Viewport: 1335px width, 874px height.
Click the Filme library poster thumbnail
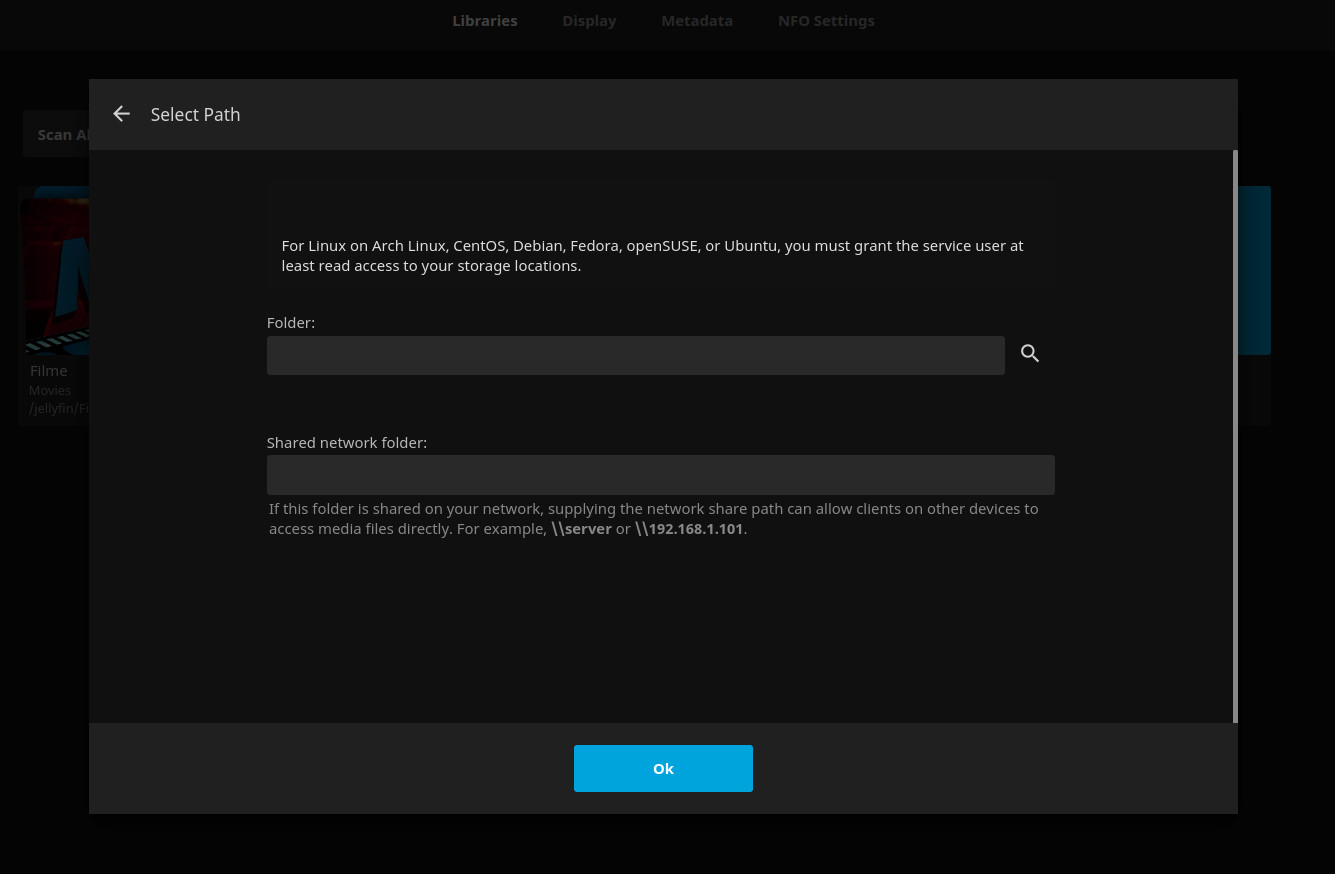tap(55, 275)
